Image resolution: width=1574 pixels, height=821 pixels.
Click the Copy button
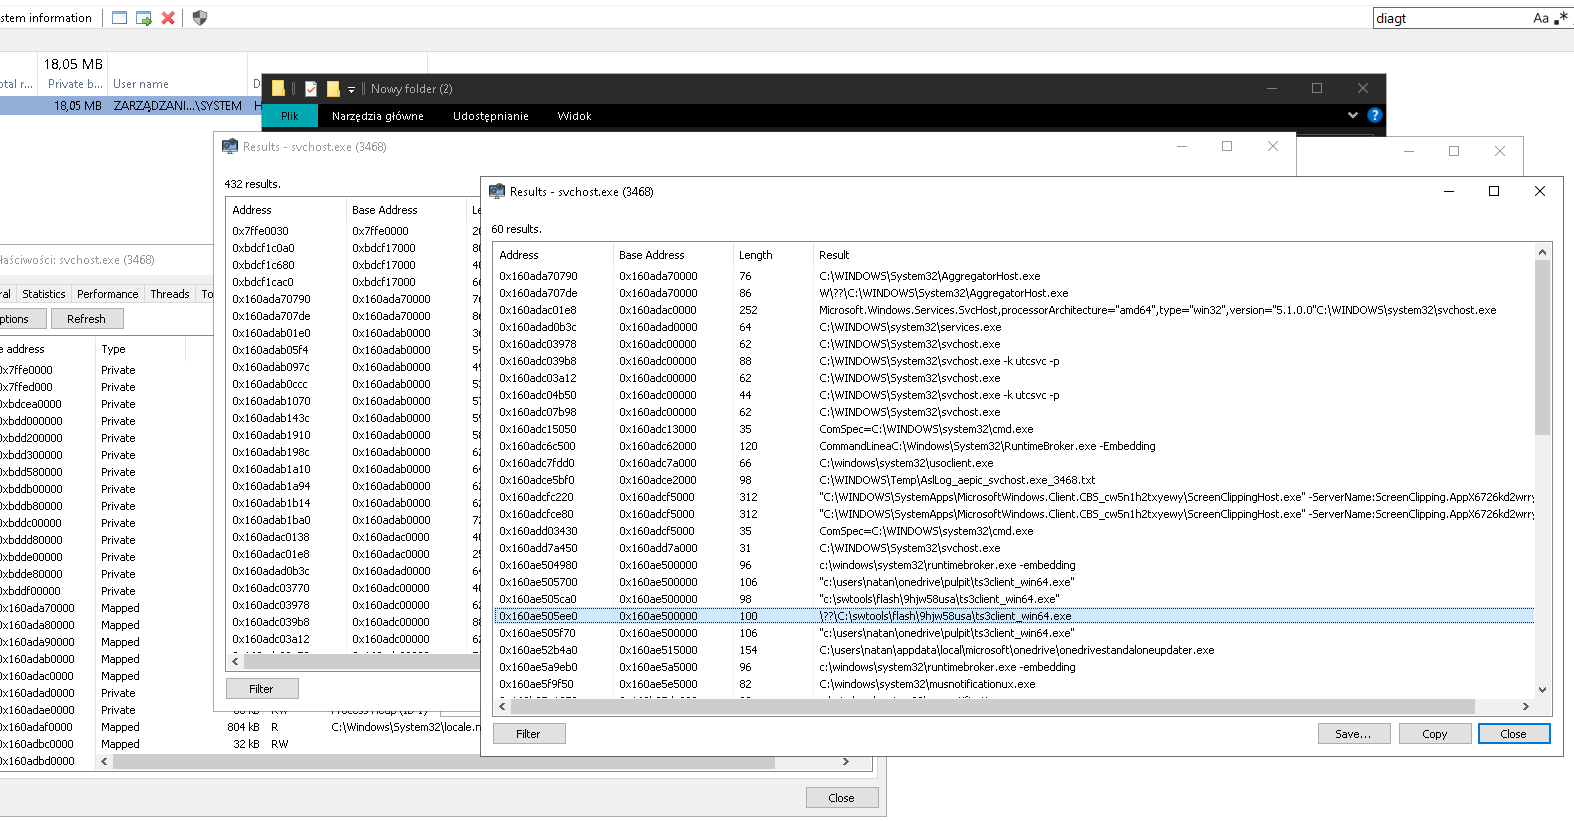[x=1435, y=734]
